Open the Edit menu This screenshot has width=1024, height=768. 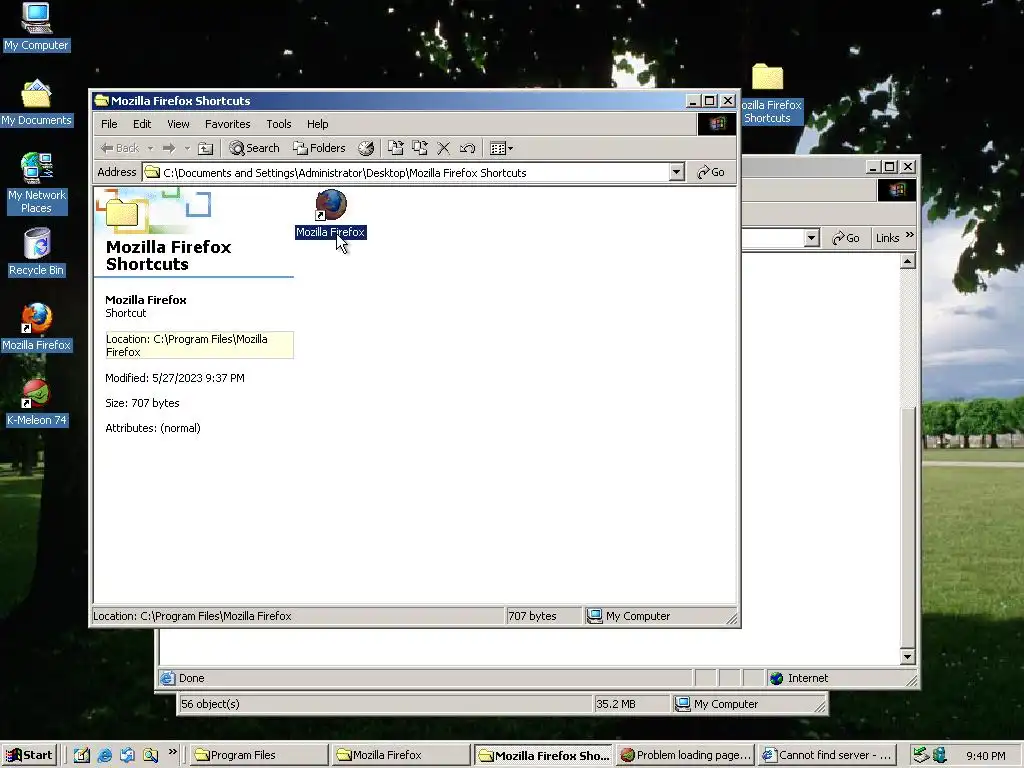pyautogui.click(x=142, y=124)
